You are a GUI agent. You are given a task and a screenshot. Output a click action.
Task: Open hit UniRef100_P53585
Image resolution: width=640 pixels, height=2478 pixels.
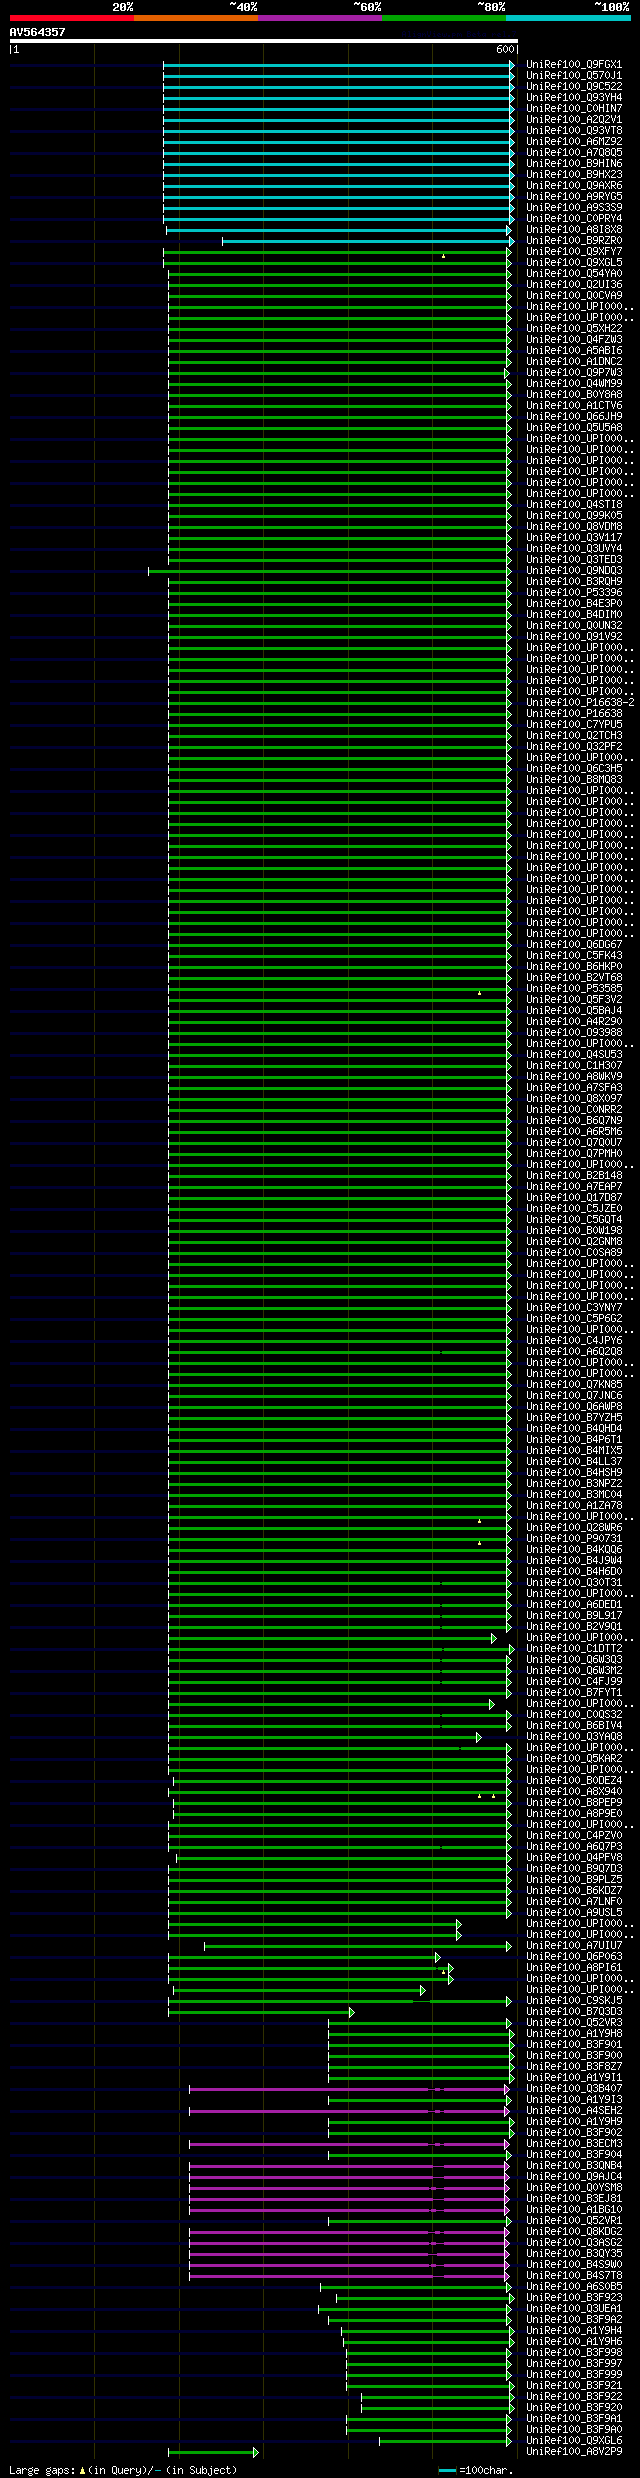point(574,989)
